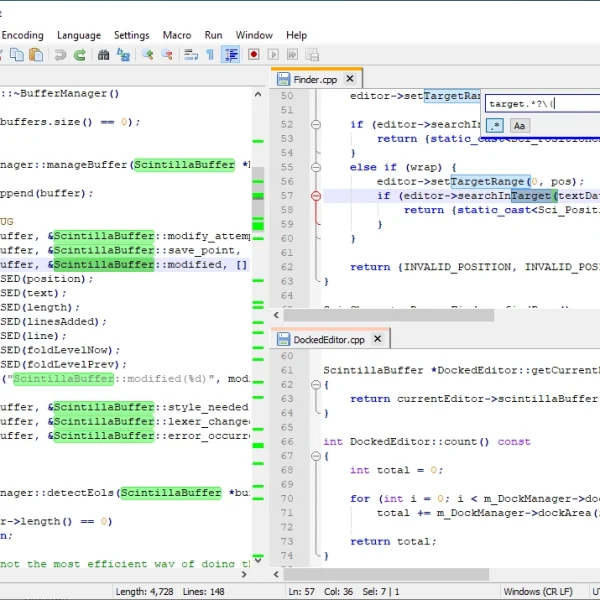Click the green Redo arrow icon
Screen dimensions: 600x600
80,55
